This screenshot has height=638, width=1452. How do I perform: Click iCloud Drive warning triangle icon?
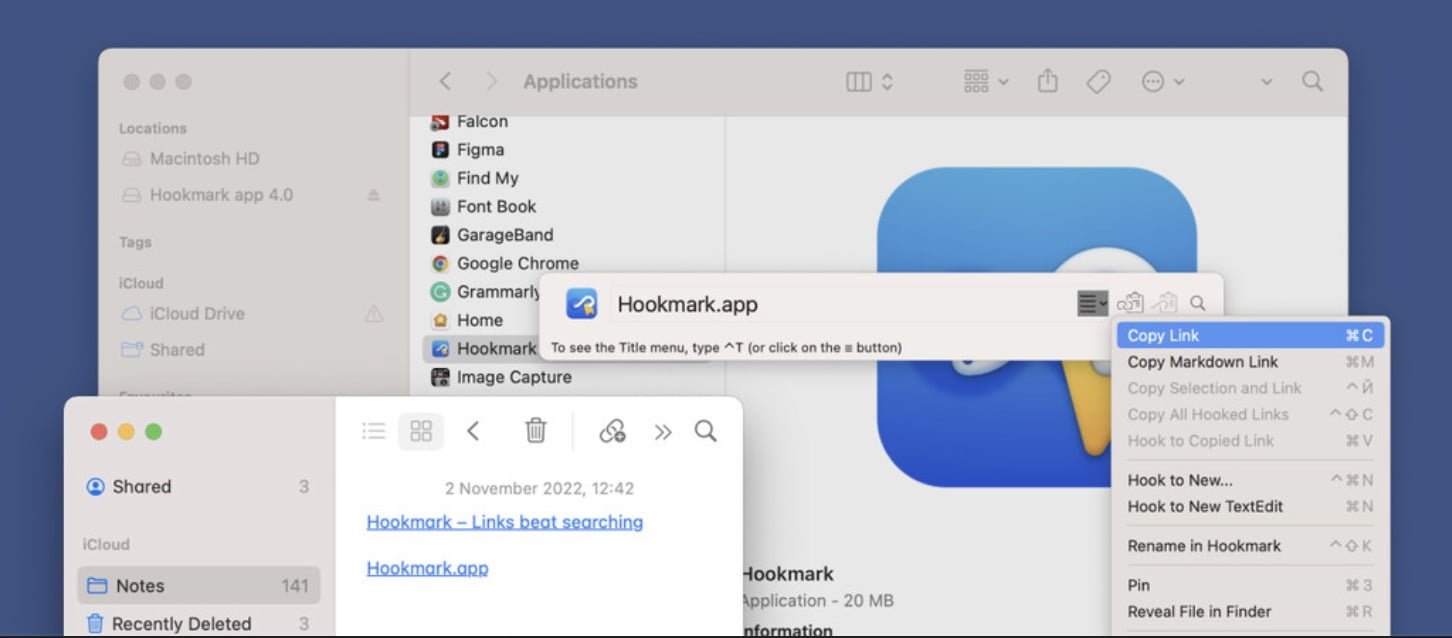pos(374,314)
